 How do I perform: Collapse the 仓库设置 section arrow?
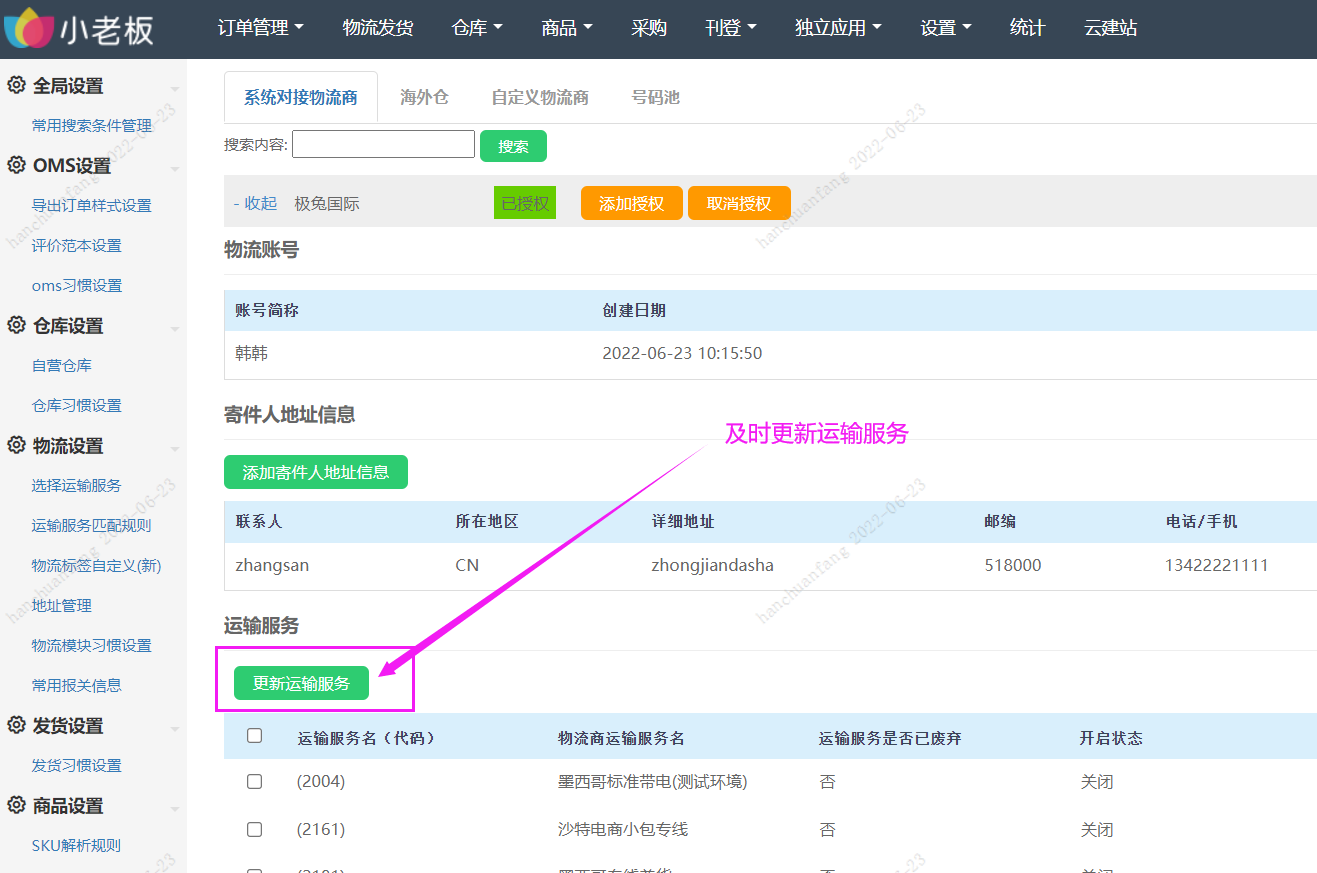coord(175,329)
